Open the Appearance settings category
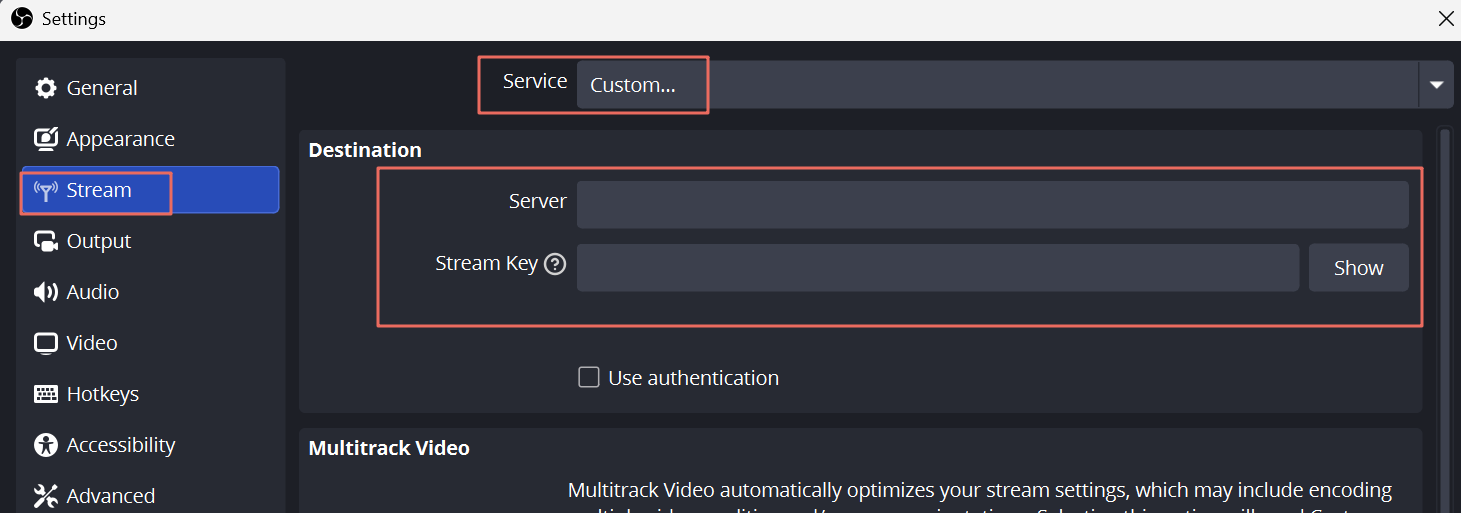This screenshot has width=1461, height=513. [x=150, y=139]
